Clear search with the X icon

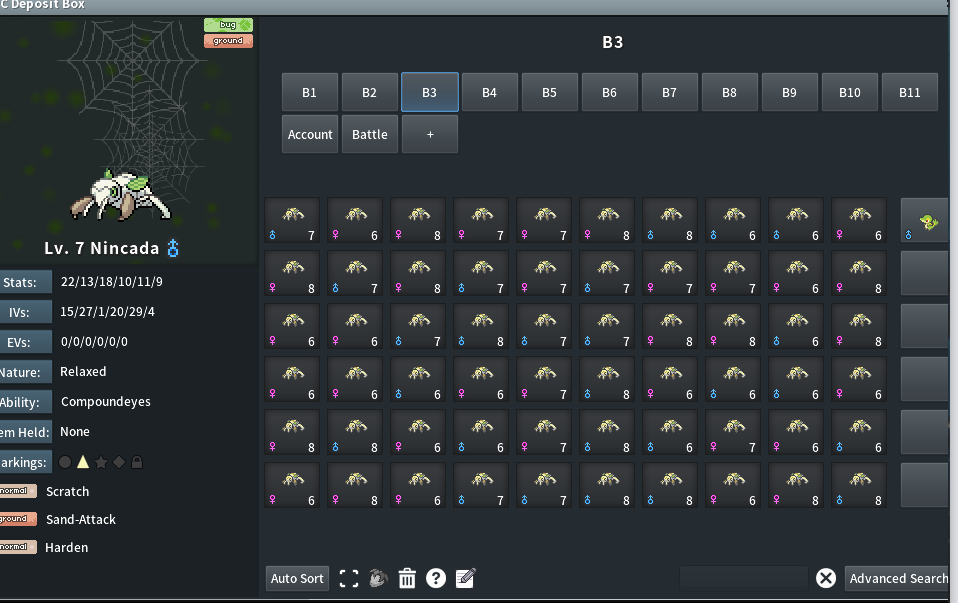[x=825, y=578]
